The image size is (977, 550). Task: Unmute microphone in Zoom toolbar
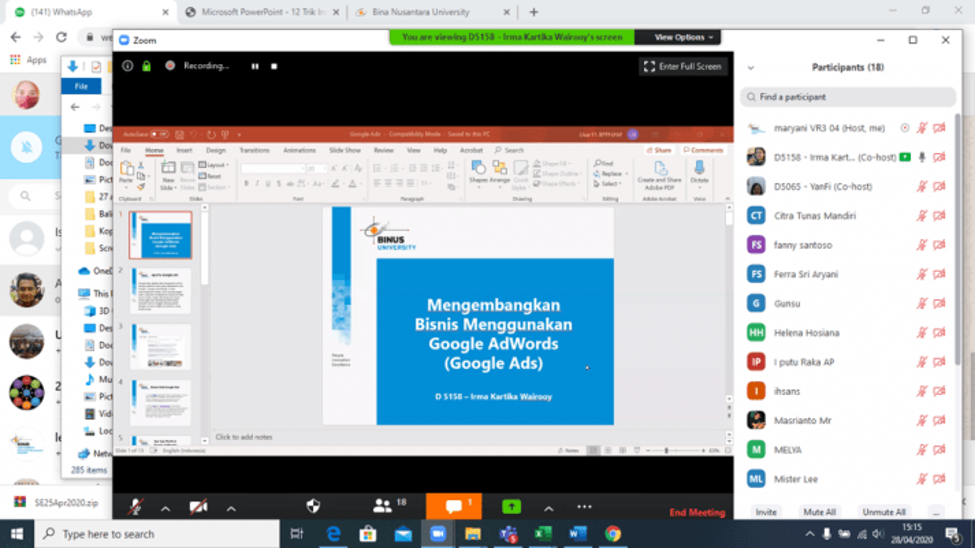135,507
